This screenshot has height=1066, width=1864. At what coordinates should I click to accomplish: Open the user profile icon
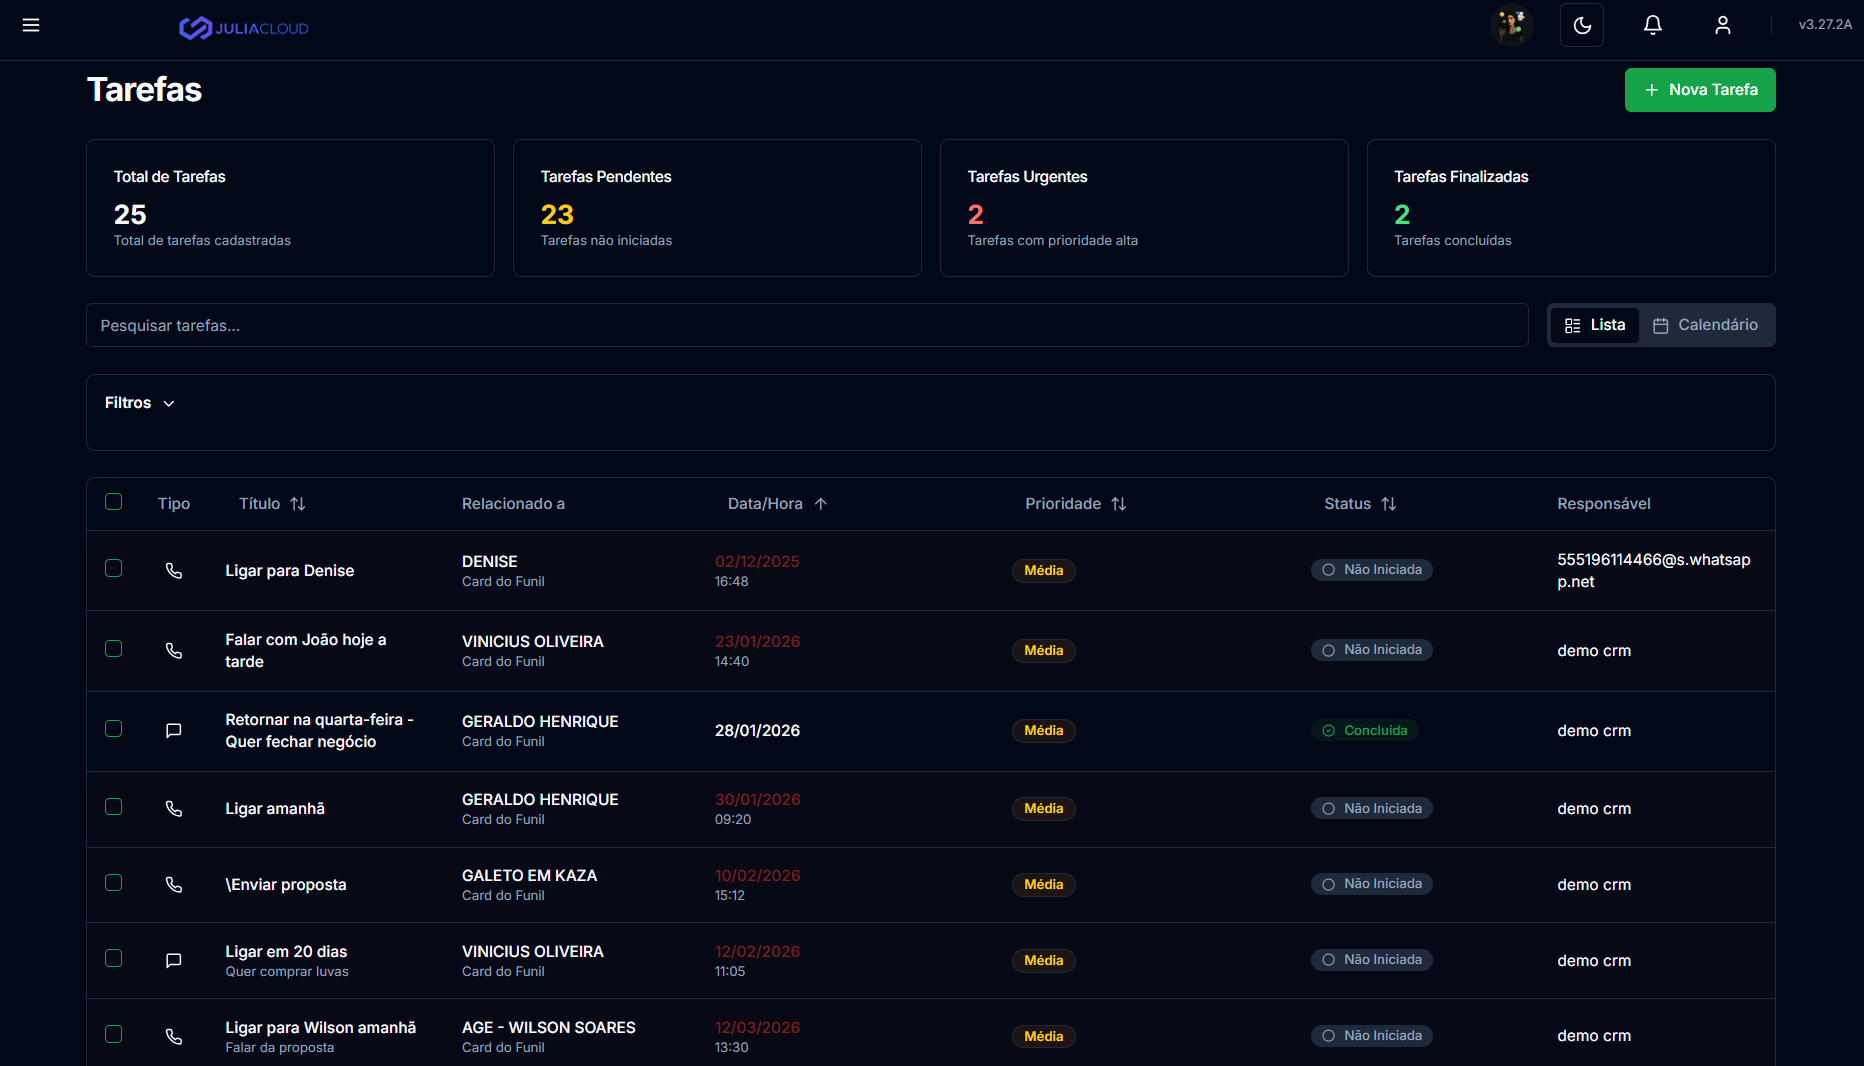1722,25
